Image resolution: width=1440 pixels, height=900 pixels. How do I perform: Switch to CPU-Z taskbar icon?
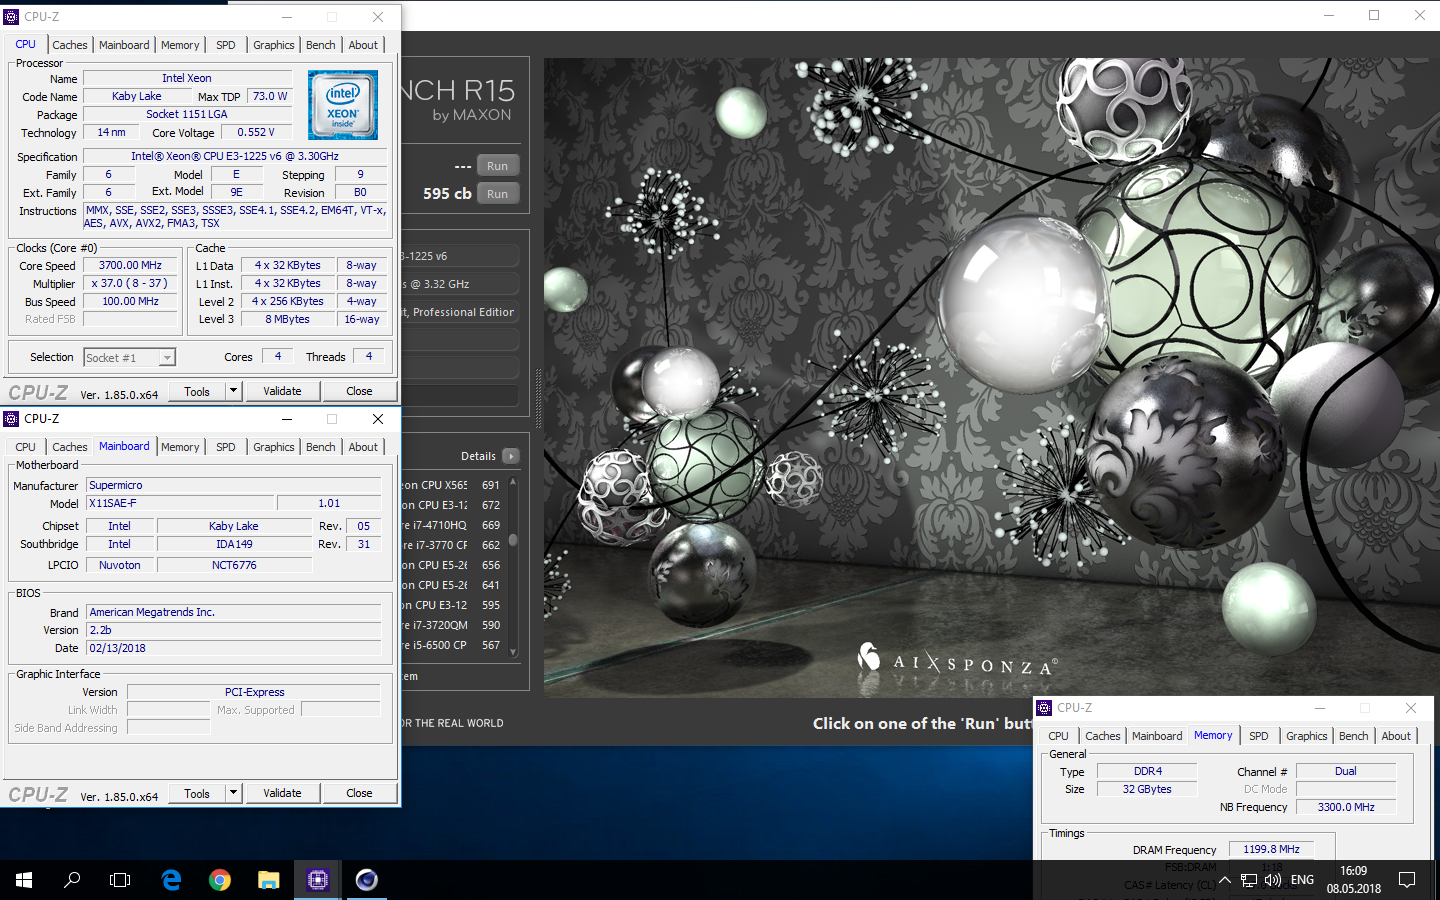click(318, 880)
